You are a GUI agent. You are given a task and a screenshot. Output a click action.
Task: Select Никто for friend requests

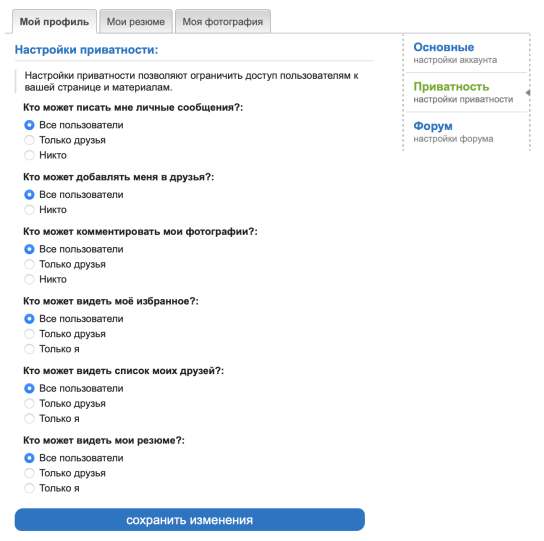[29, 210]
